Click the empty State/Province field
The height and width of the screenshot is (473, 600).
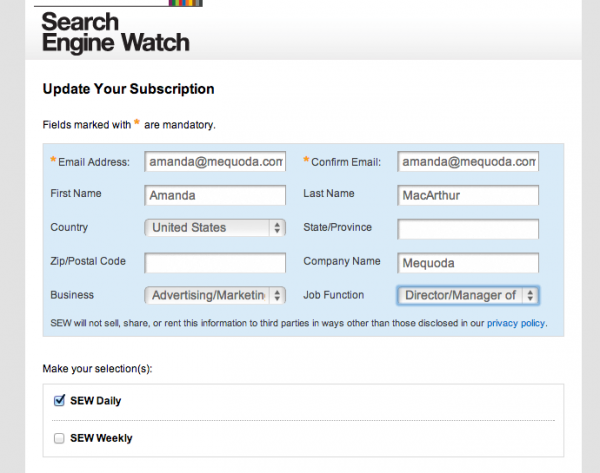pyautogui.click(x=468, y=229)
